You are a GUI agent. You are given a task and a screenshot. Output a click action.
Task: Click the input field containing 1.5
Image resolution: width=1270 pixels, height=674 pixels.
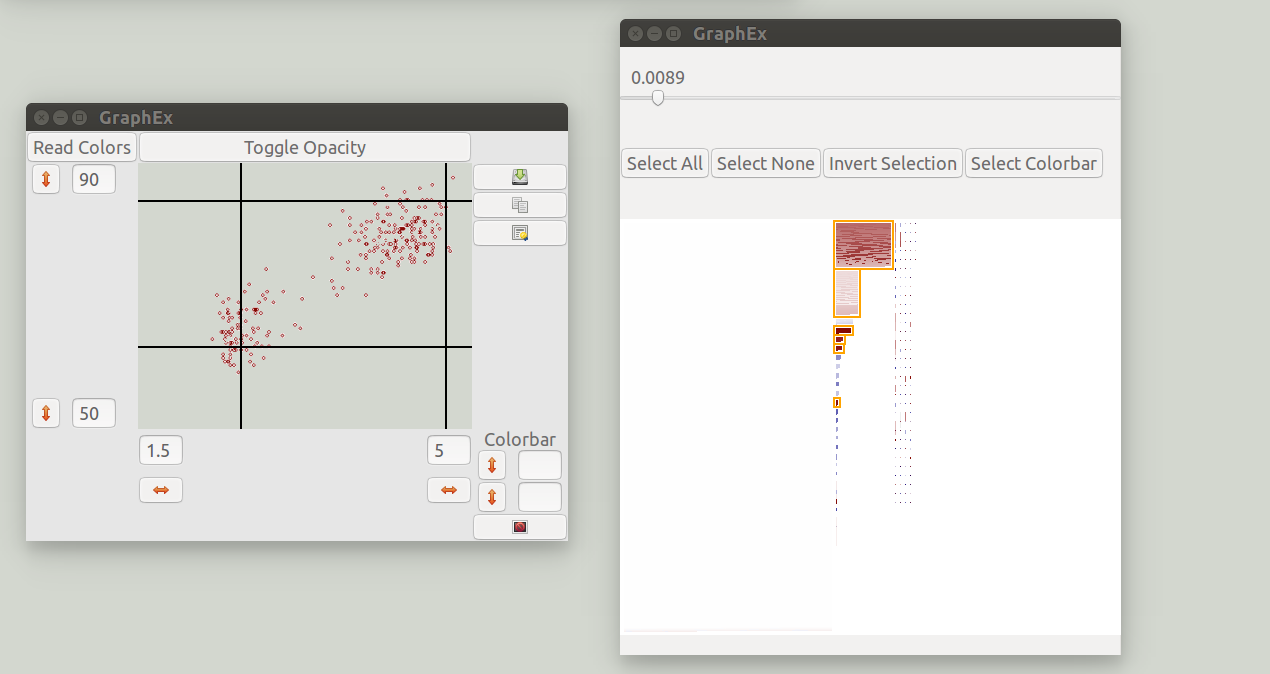(x=161, y=451)
